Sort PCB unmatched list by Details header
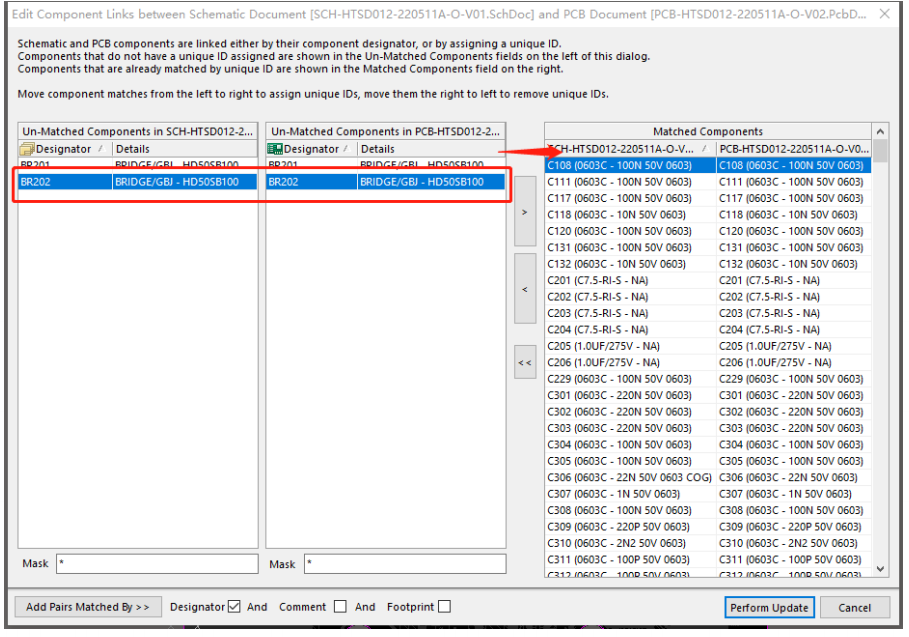Screen dimensions: 909x637 tap(430, 149)
